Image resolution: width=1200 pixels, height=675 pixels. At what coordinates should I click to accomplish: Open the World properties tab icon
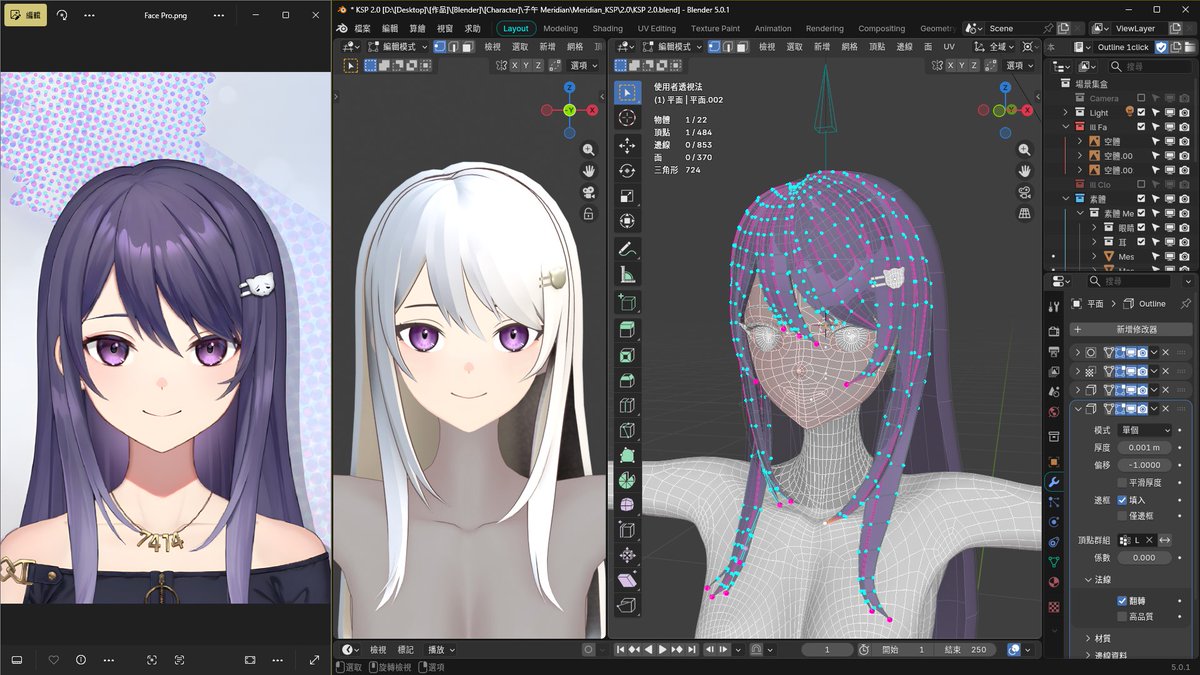pyautogui.click(x=1054, y=411)
